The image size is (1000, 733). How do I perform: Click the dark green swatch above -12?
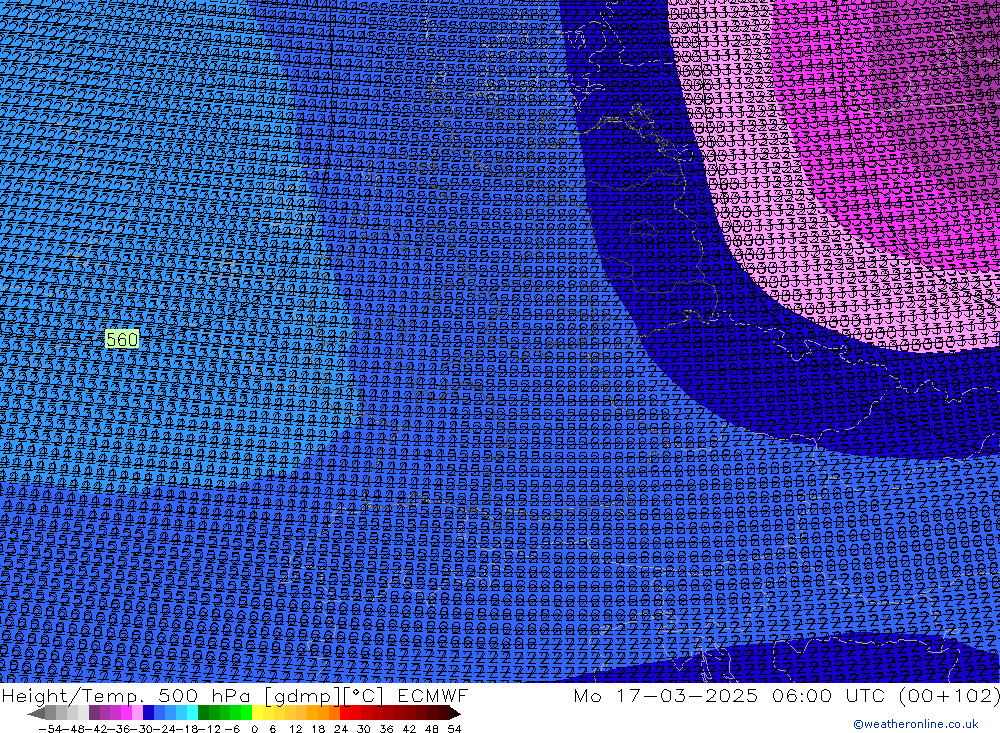[203, 713]
